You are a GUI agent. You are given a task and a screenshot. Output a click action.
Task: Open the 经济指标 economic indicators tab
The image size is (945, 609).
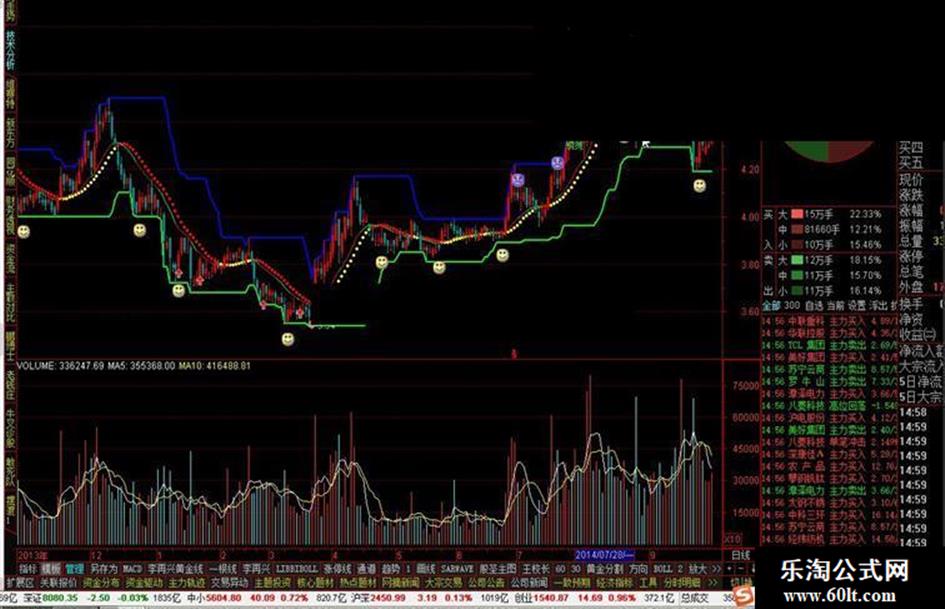[615, 583]
